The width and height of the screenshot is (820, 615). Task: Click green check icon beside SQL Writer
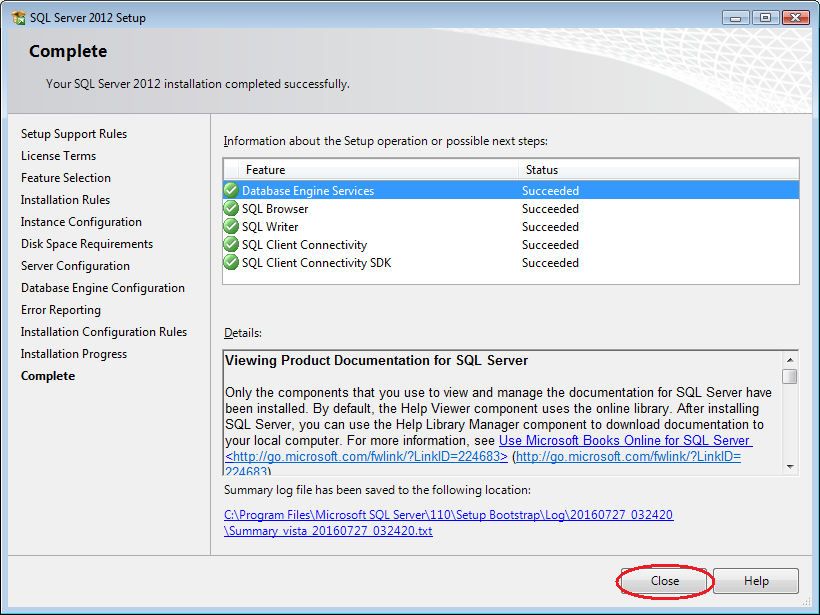click(231, 226)
